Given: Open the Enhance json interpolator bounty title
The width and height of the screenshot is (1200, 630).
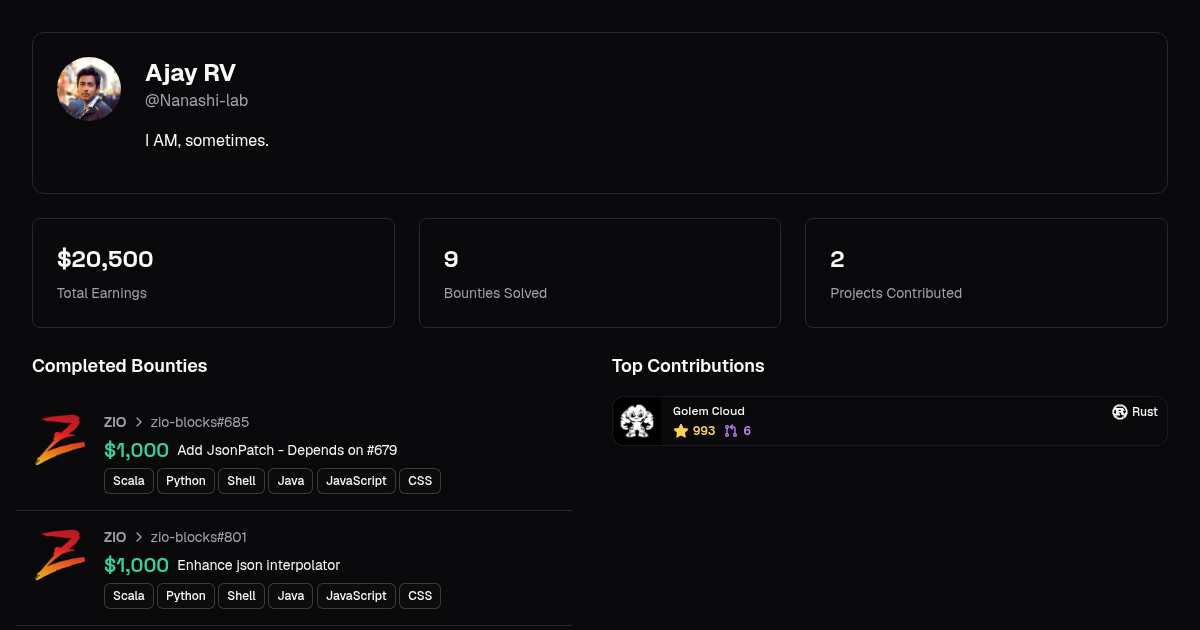Looking at the screenshot, I should pos(259,565).
